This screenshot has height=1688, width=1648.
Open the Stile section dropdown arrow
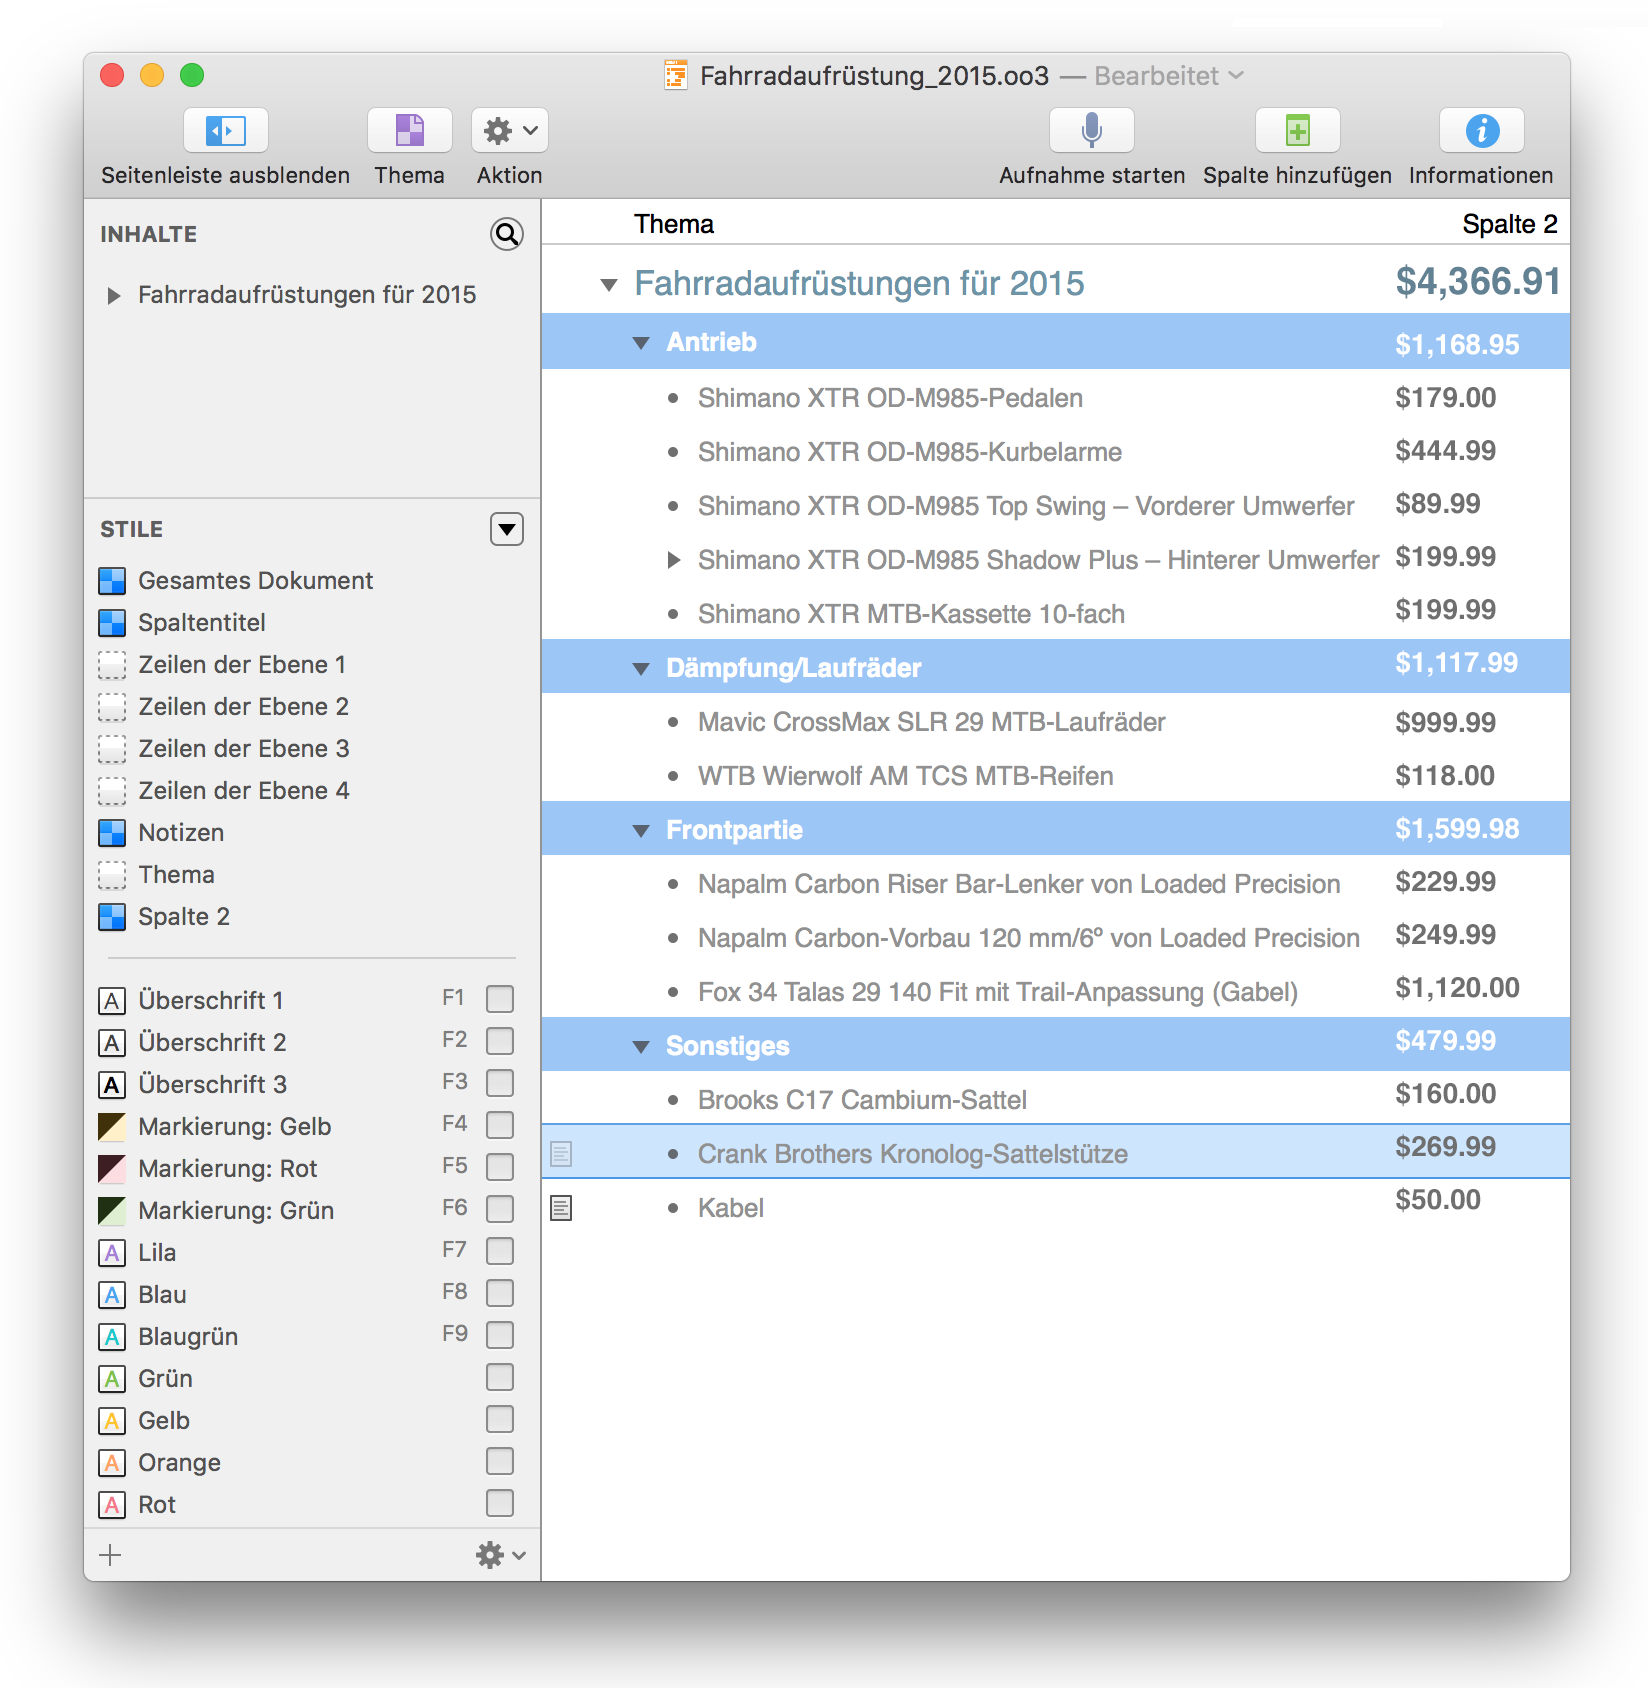(x=507, y=529)
